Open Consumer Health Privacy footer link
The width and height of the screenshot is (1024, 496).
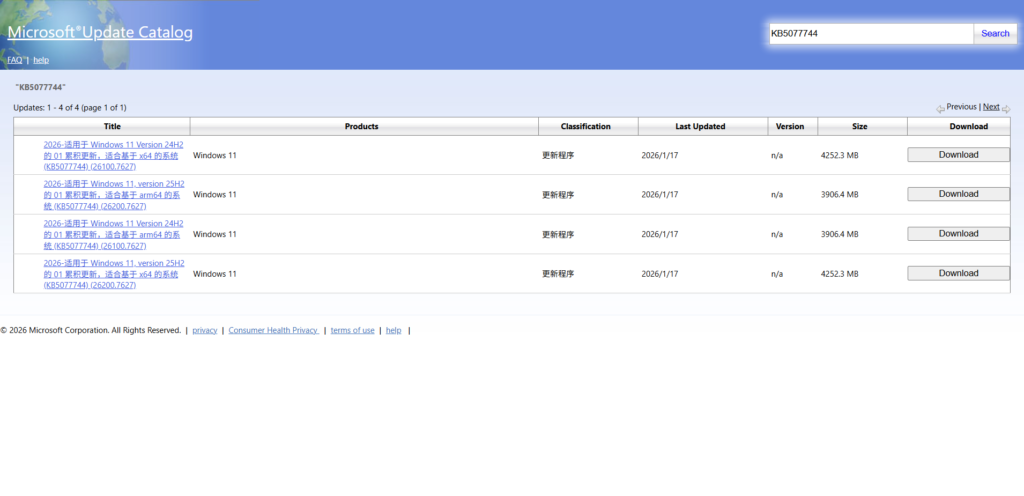point(273,330)
